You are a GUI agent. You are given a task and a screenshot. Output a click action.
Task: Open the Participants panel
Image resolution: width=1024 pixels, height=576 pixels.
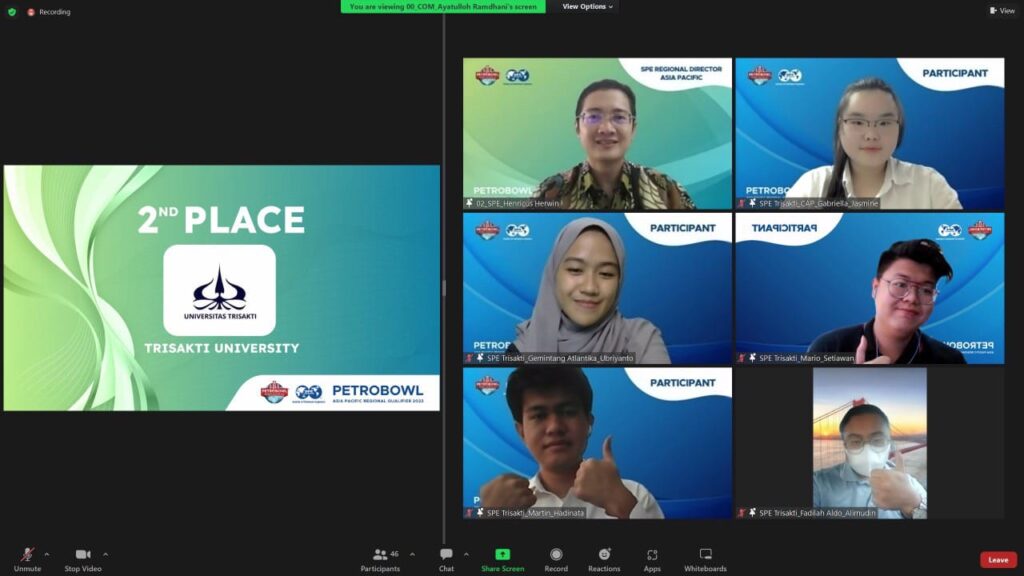pos(380,560)
